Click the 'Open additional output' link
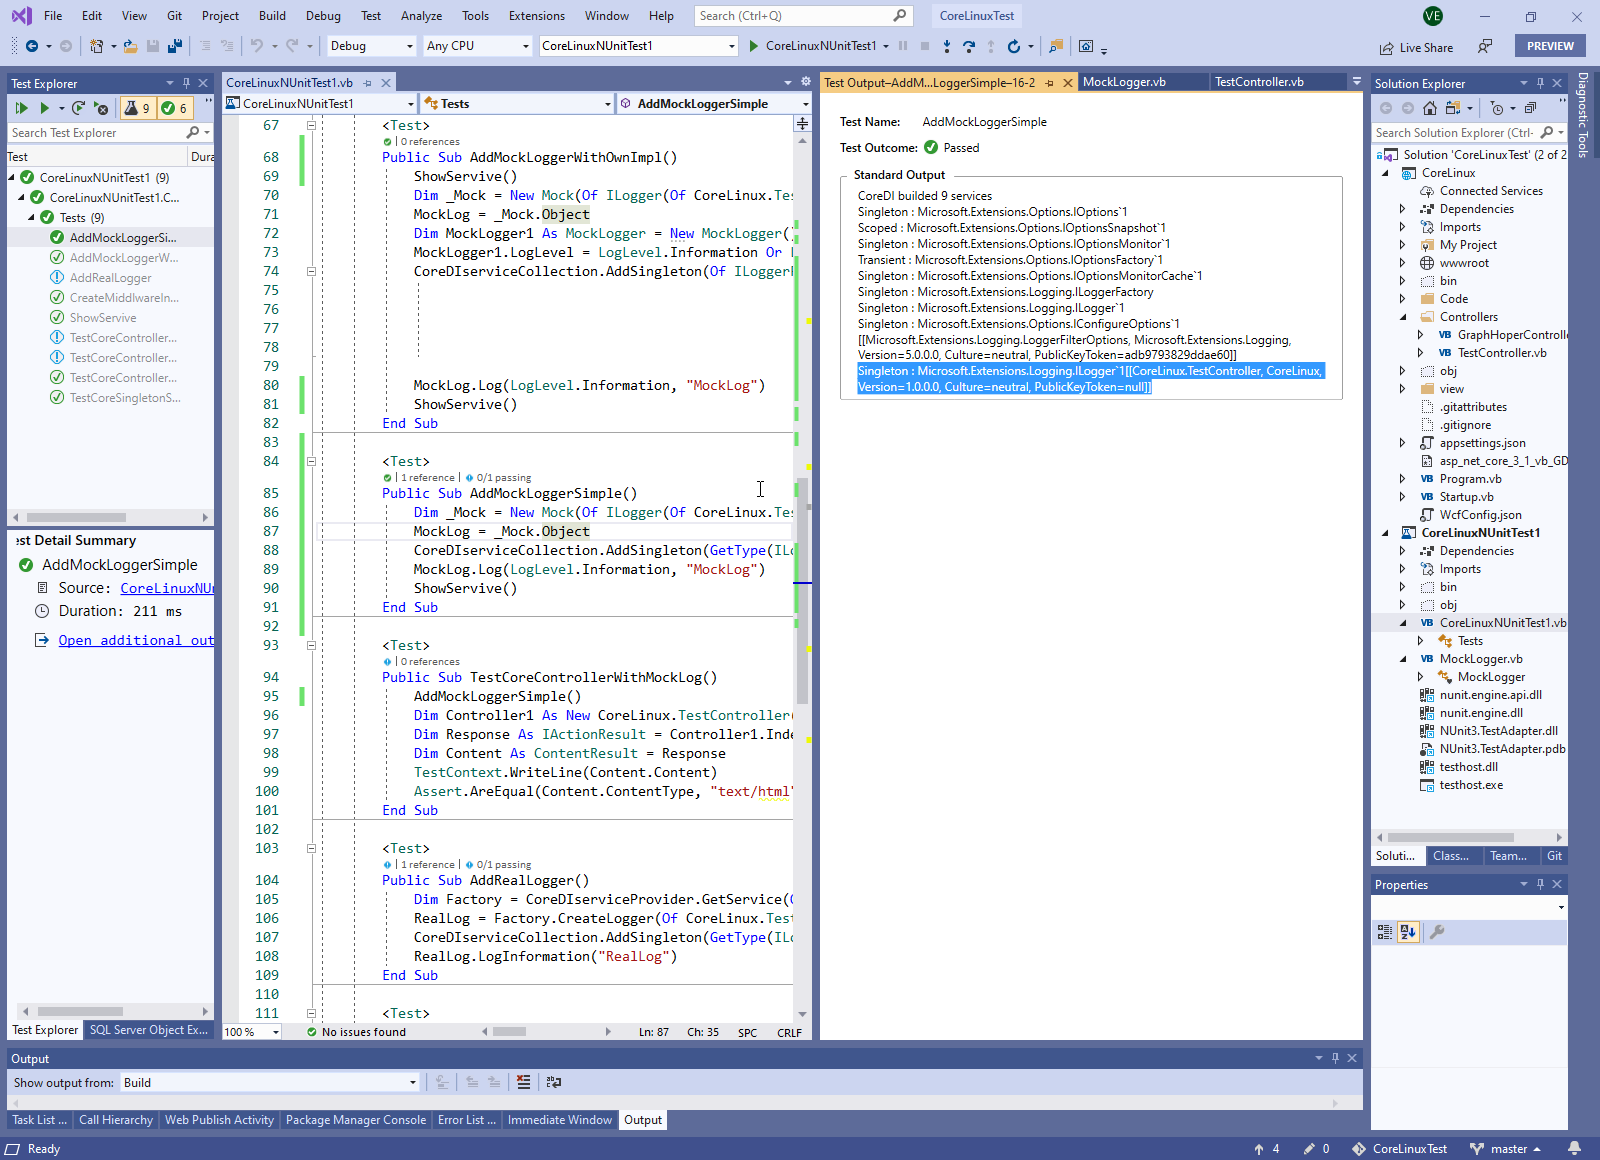The height and width of the screenshot is (1160, 1600). click(135, 640)
